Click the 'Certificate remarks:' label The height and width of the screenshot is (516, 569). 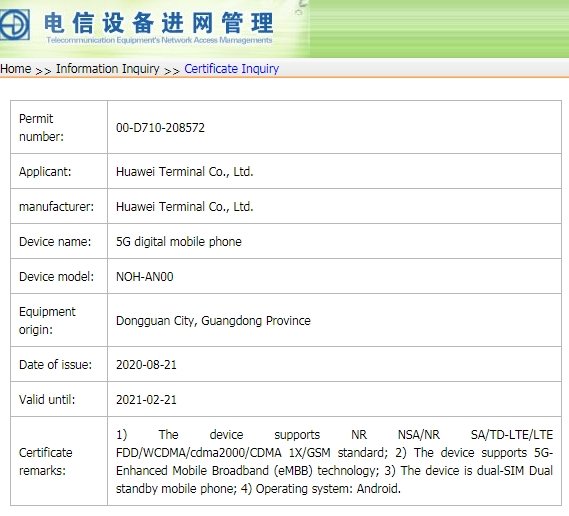tap(45, 462)
